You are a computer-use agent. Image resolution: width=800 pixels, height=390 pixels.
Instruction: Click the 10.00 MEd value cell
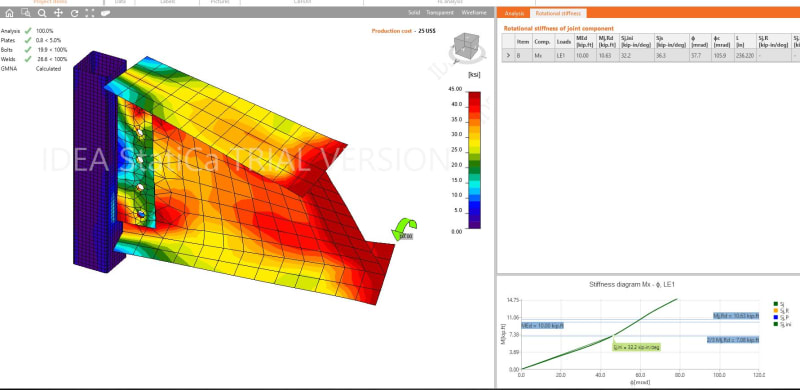pos(585,55)
